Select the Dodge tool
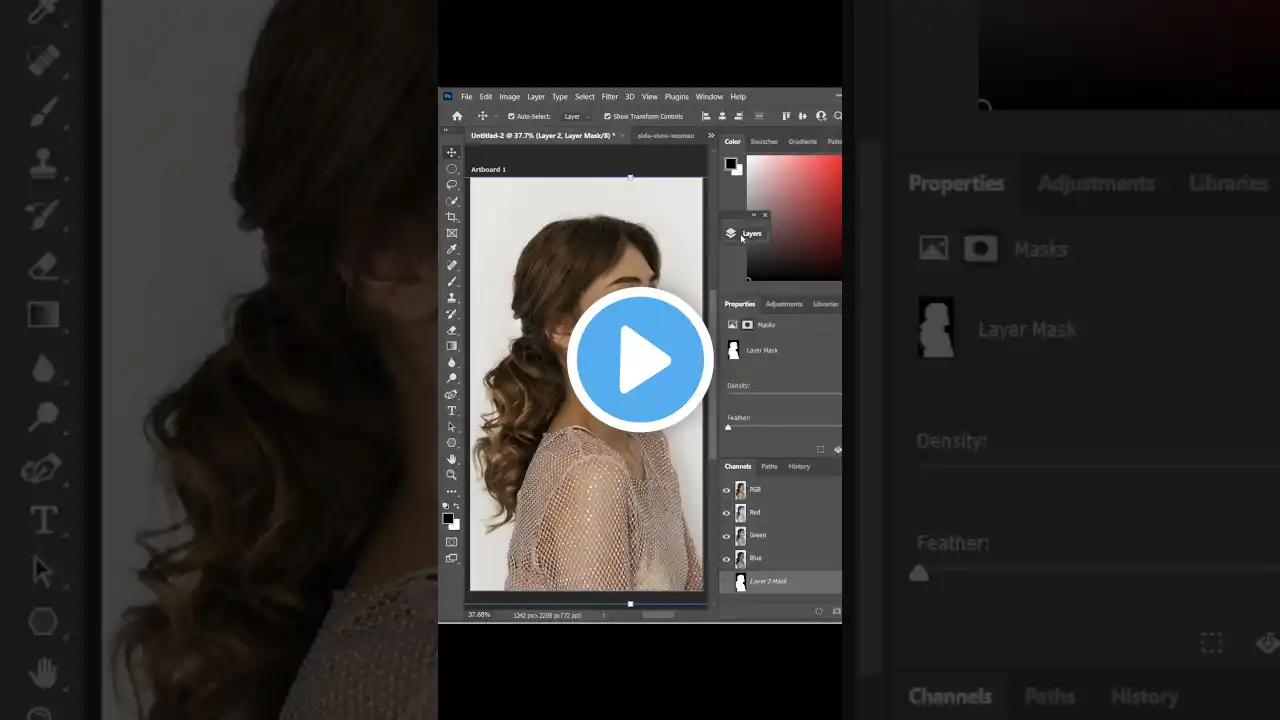This screenshot has width=1280, height=720. tap(452, 378)
